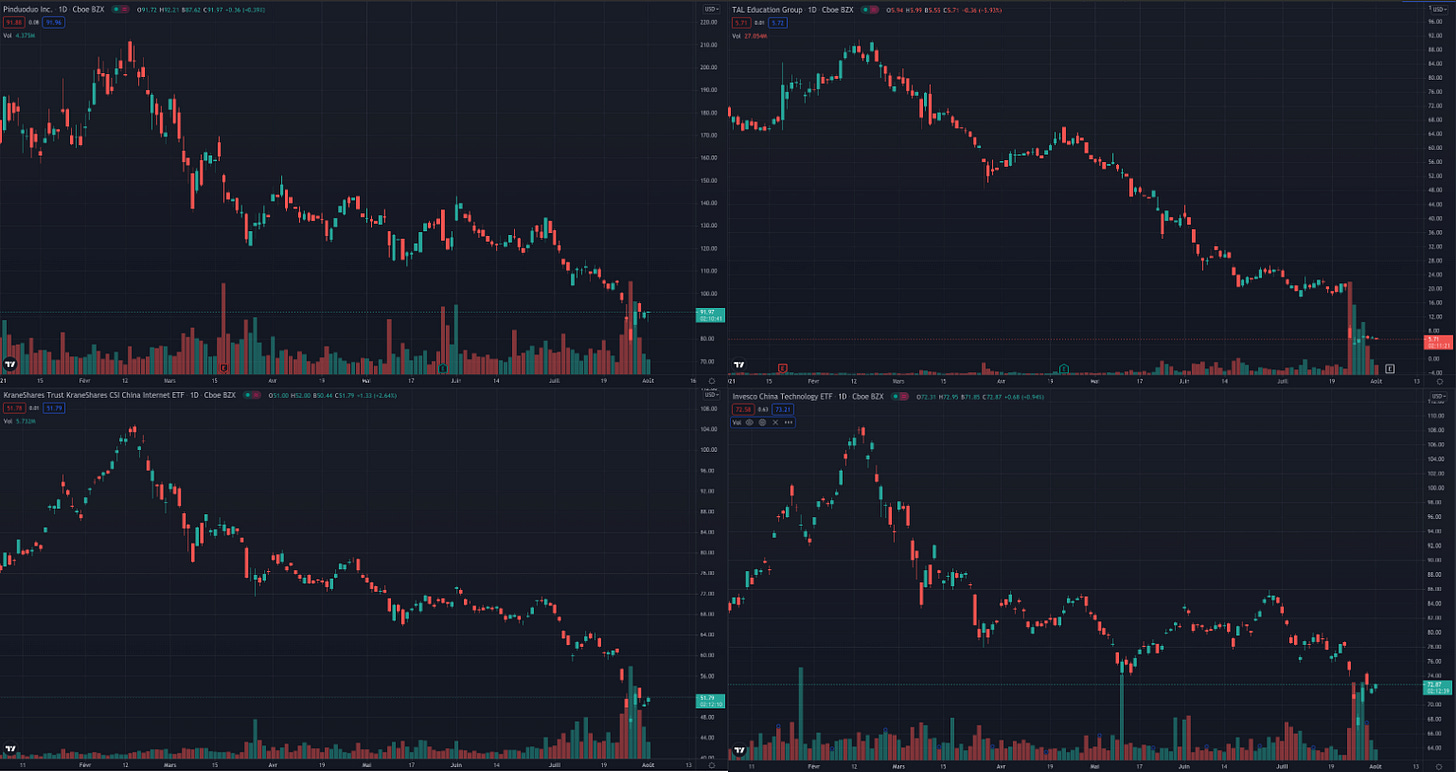The height and width of the screenshot is (772, 1456).
Task: Open chart settings gear on KraneShares chart
Action: coord(711,764)
